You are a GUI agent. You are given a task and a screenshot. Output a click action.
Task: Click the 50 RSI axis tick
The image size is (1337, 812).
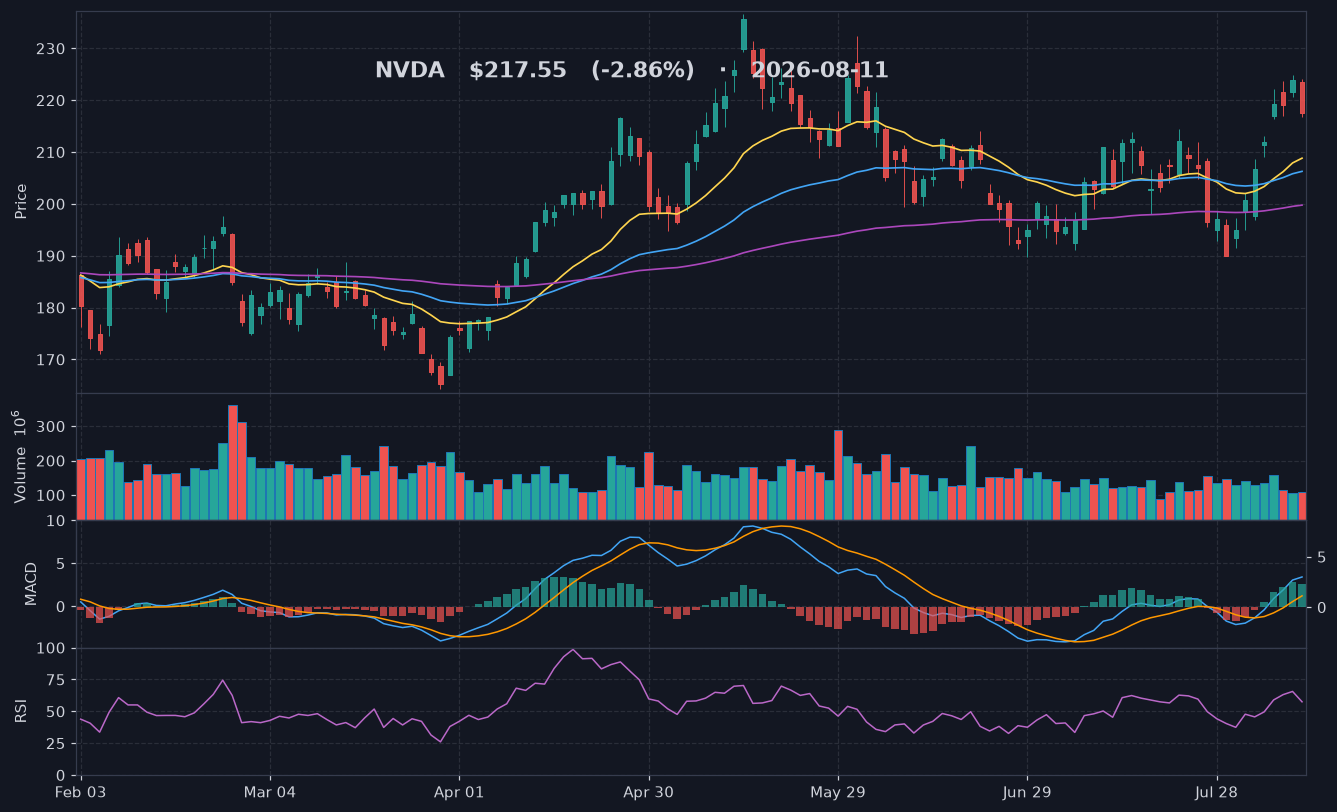tap(56, 712)
